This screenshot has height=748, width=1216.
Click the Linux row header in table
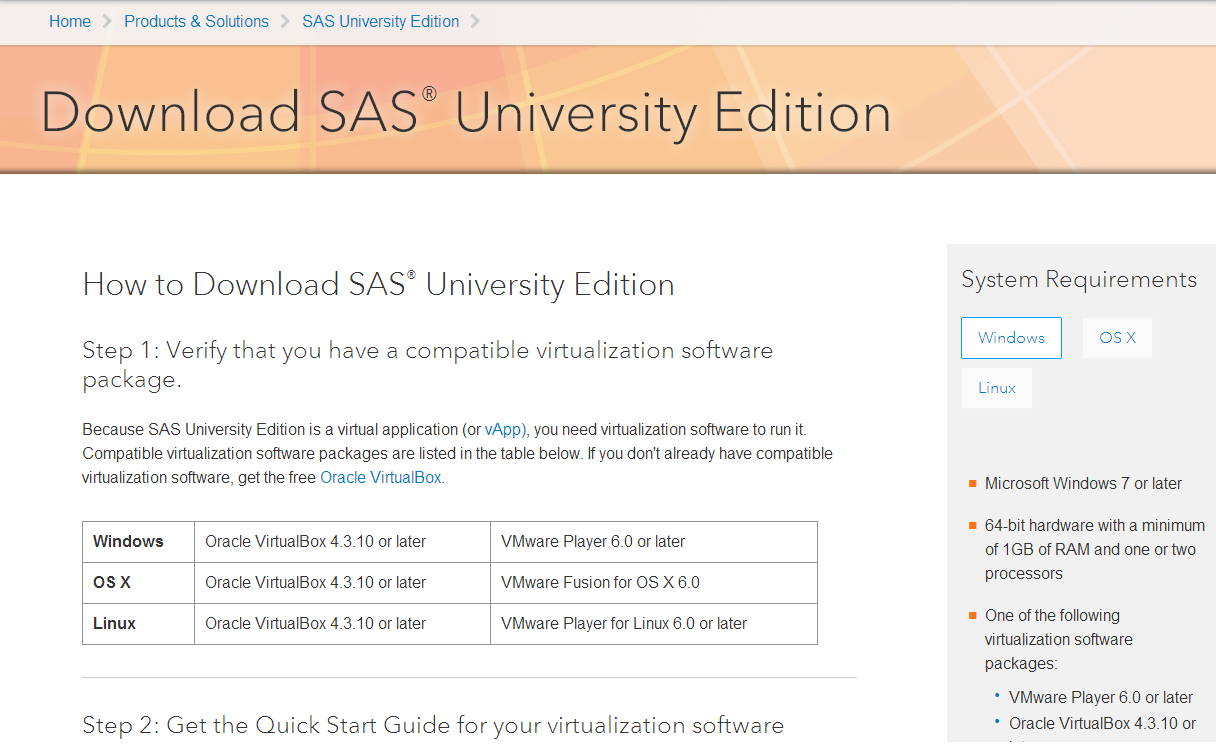(x=114, y=624)
